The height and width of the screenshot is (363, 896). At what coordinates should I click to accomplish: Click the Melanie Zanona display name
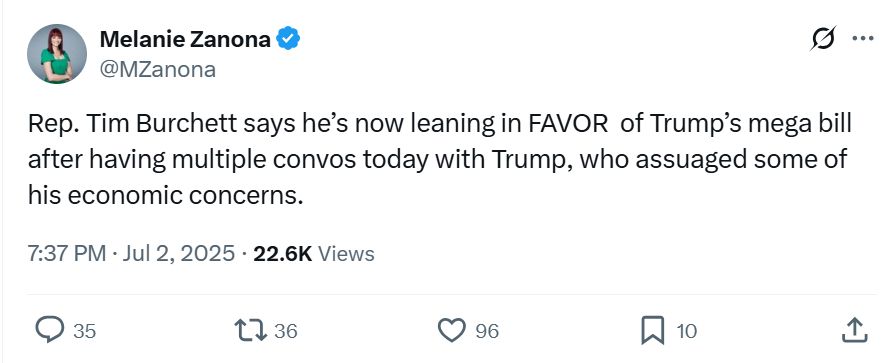(185, 39)
